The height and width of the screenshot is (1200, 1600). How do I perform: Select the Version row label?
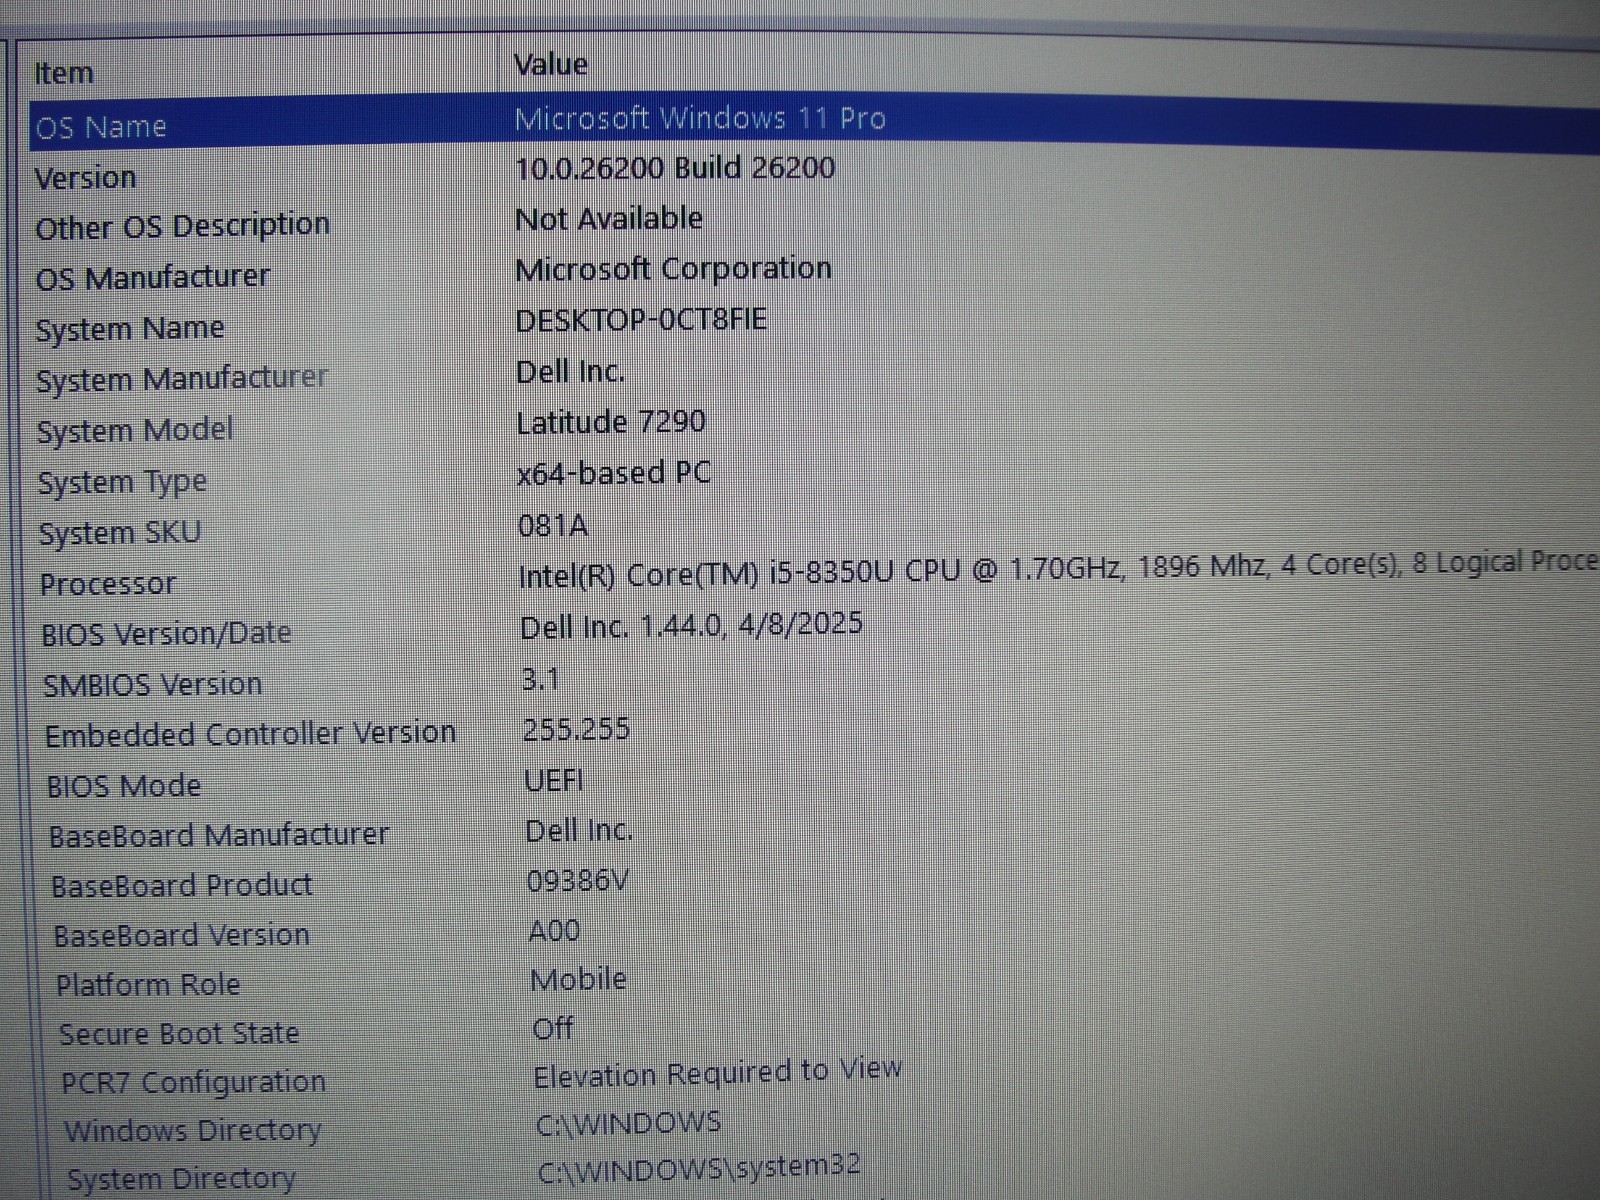(x=86, y=178)
